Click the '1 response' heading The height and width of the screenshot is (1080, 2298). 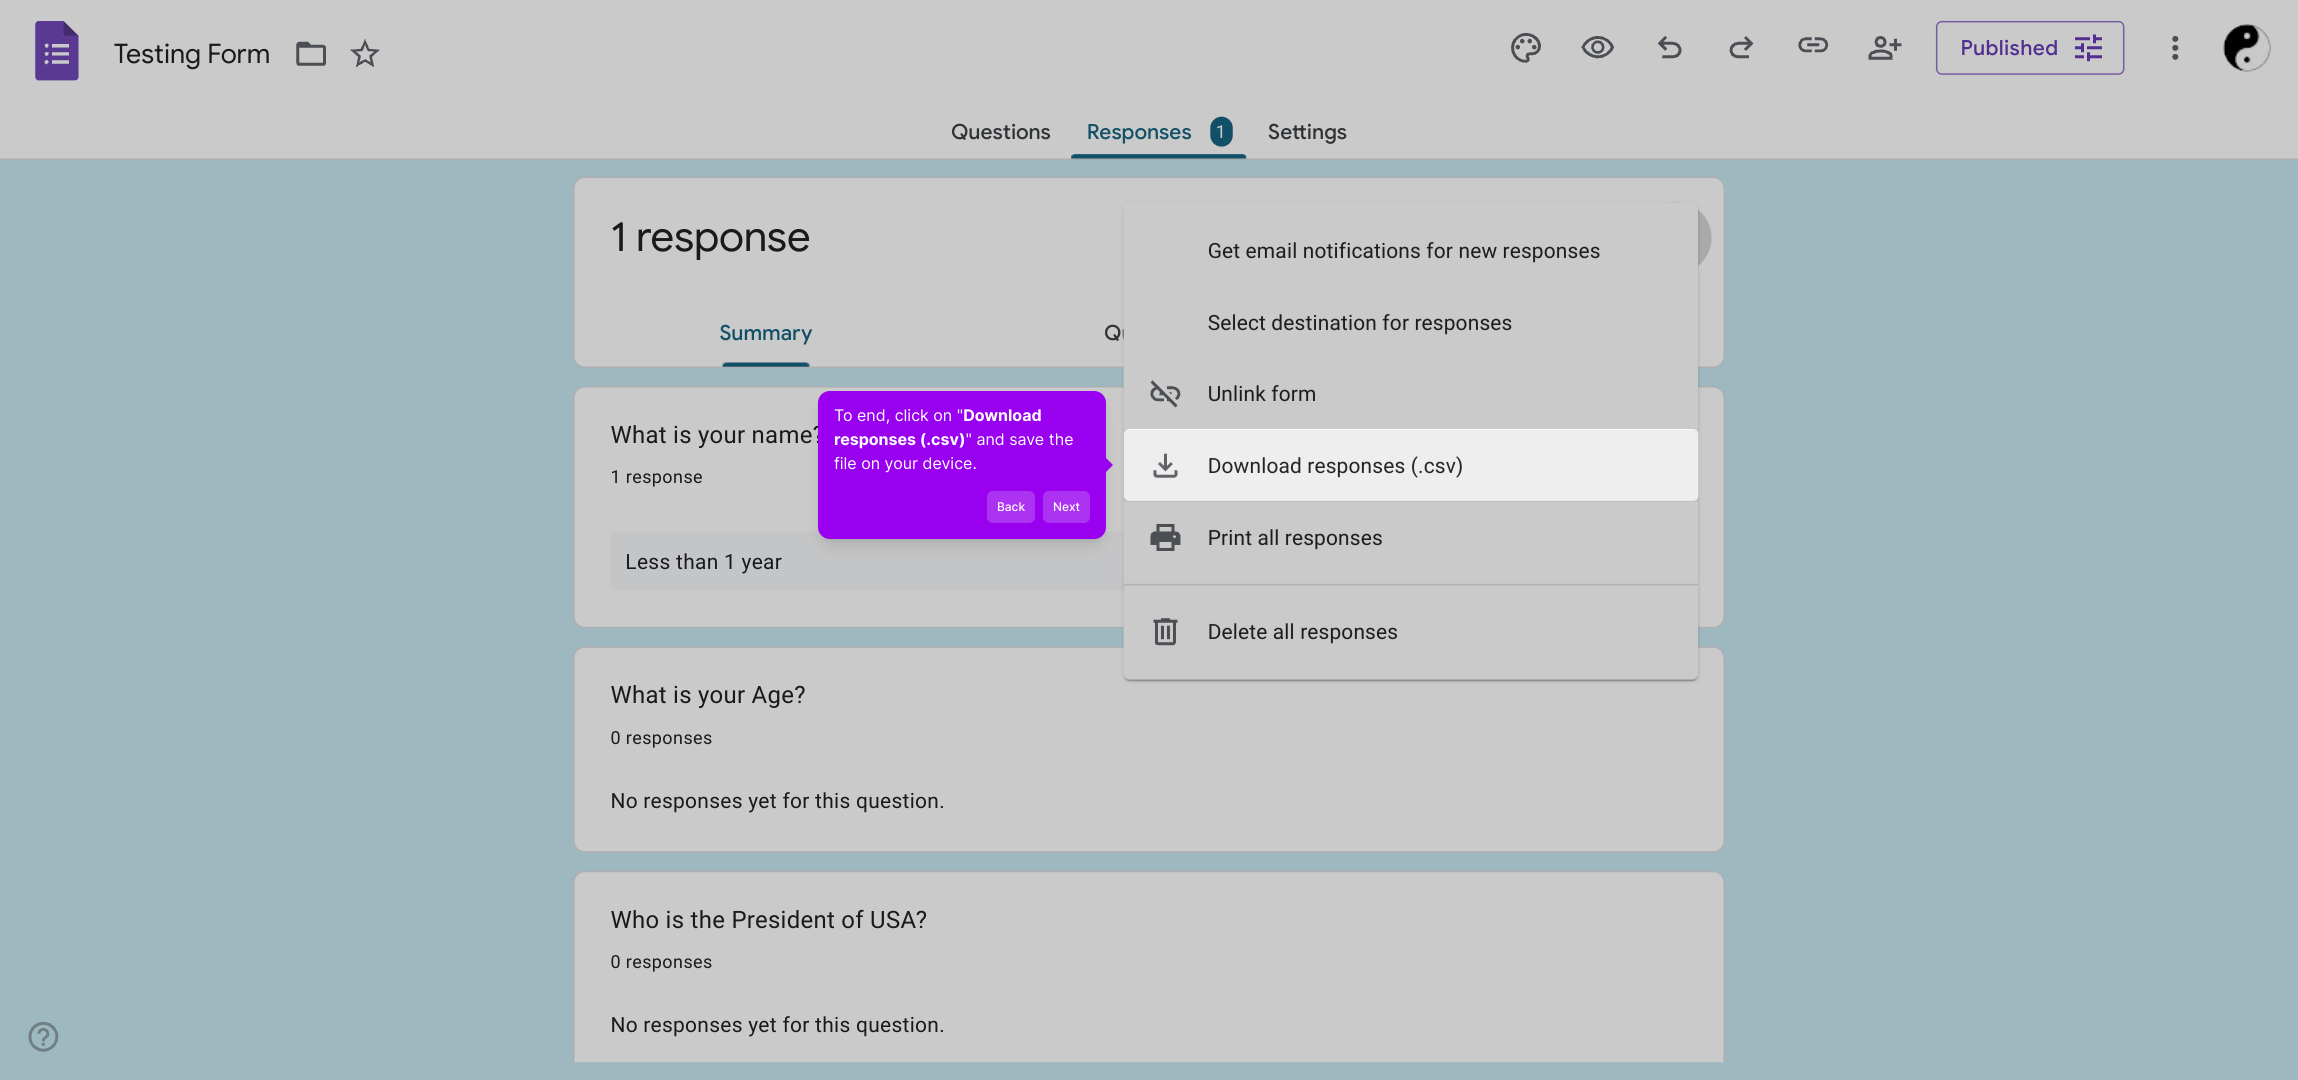click(710, 238)
